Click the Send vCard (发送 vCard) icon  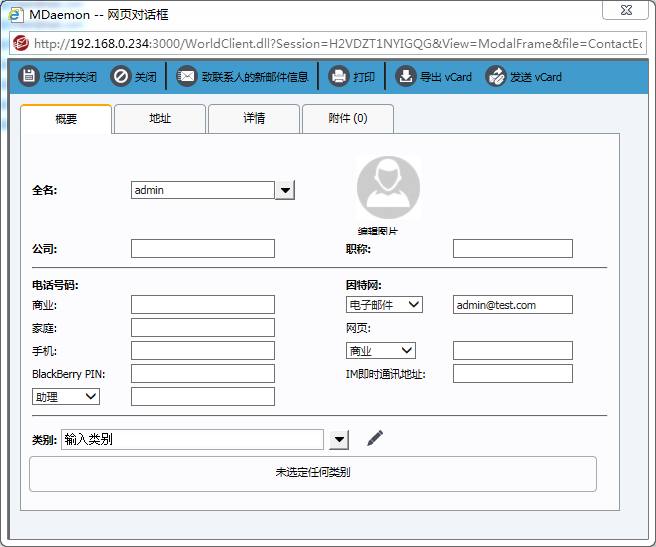(x=496, y=77)
